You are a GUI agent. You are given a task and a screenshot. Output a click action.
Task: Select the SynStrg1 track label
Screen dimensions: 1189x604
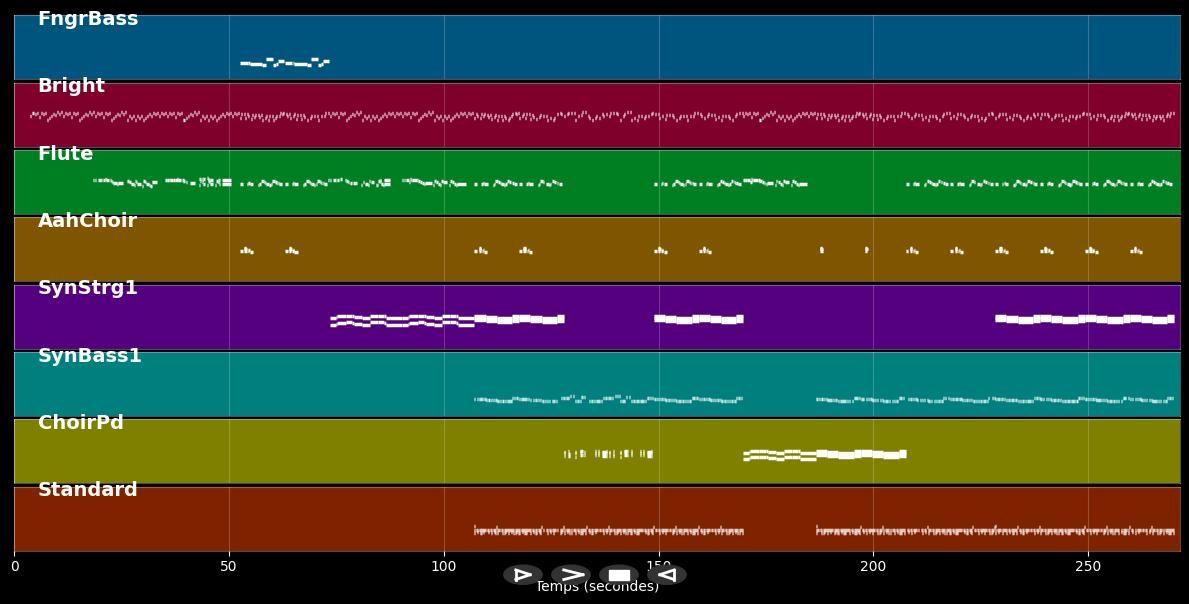pos(87,287)
